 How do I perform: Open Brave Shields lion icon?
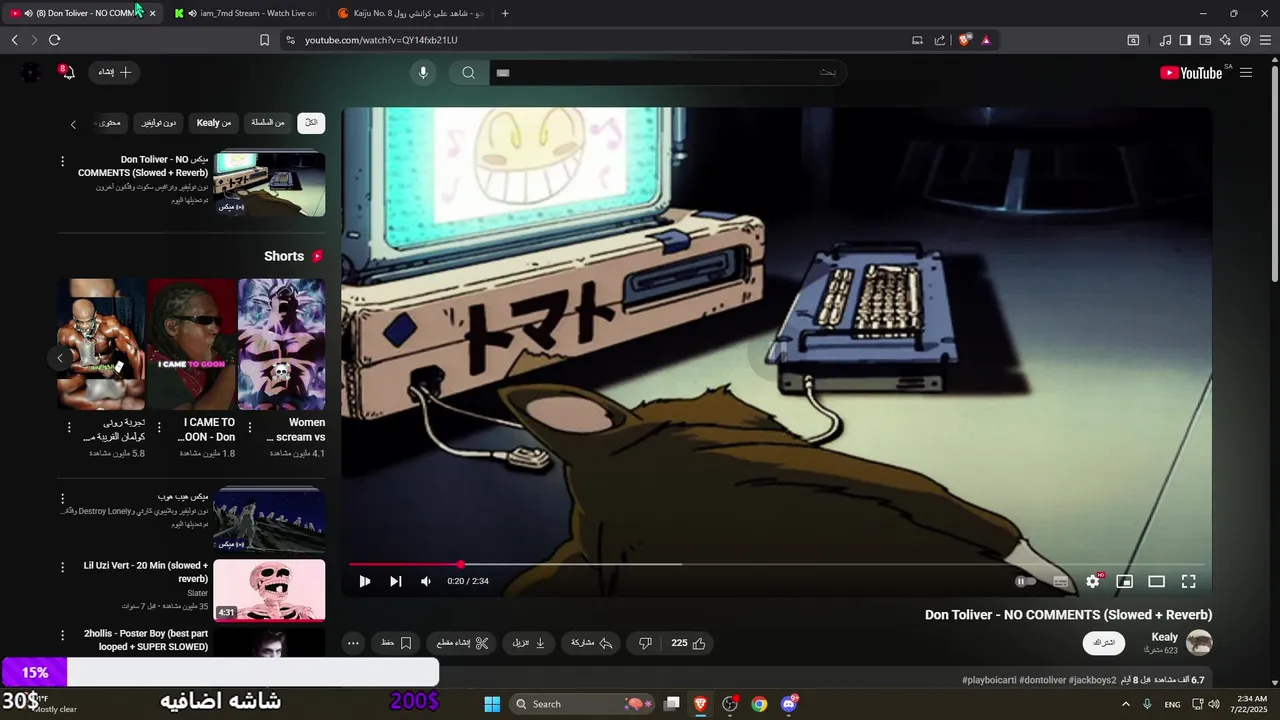[964, 40]
